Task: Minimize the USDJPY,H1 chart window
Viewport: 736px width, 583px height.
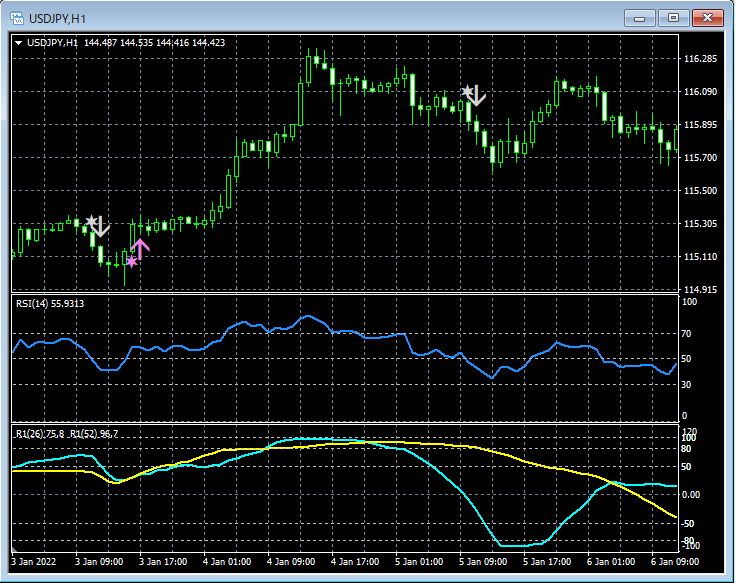Action: pyautogui.click(x=640, y=17)
